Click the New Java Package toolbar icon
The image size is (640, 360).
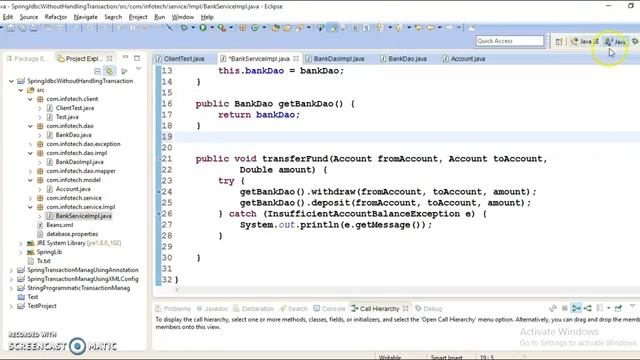[243, 28]
